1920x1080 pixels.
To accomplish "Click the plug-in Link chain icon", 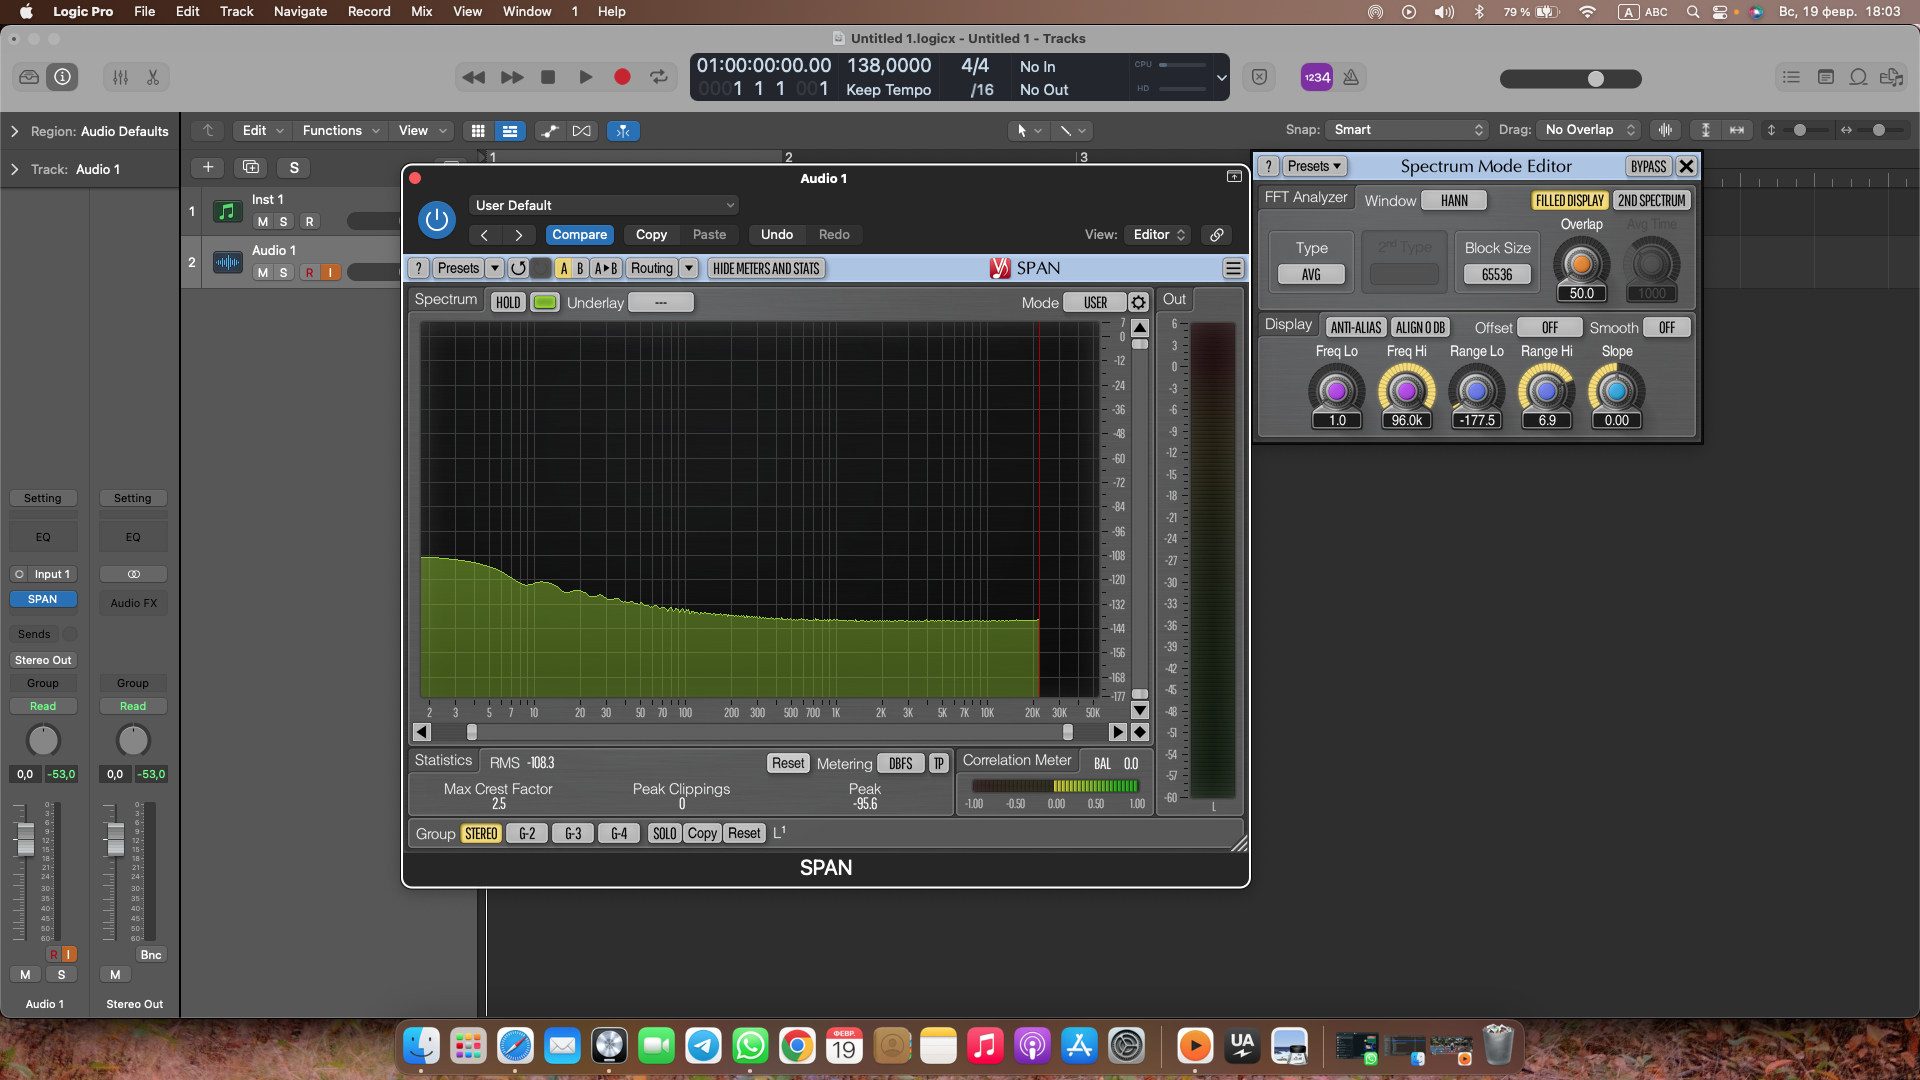I will [1217, 235].
